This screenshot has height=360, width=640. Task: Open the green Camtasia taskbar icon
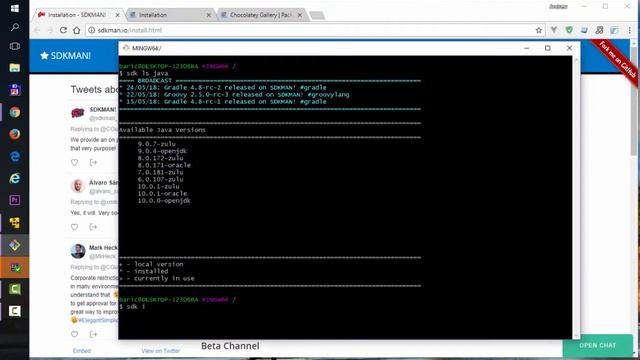(x=15, y=289)
